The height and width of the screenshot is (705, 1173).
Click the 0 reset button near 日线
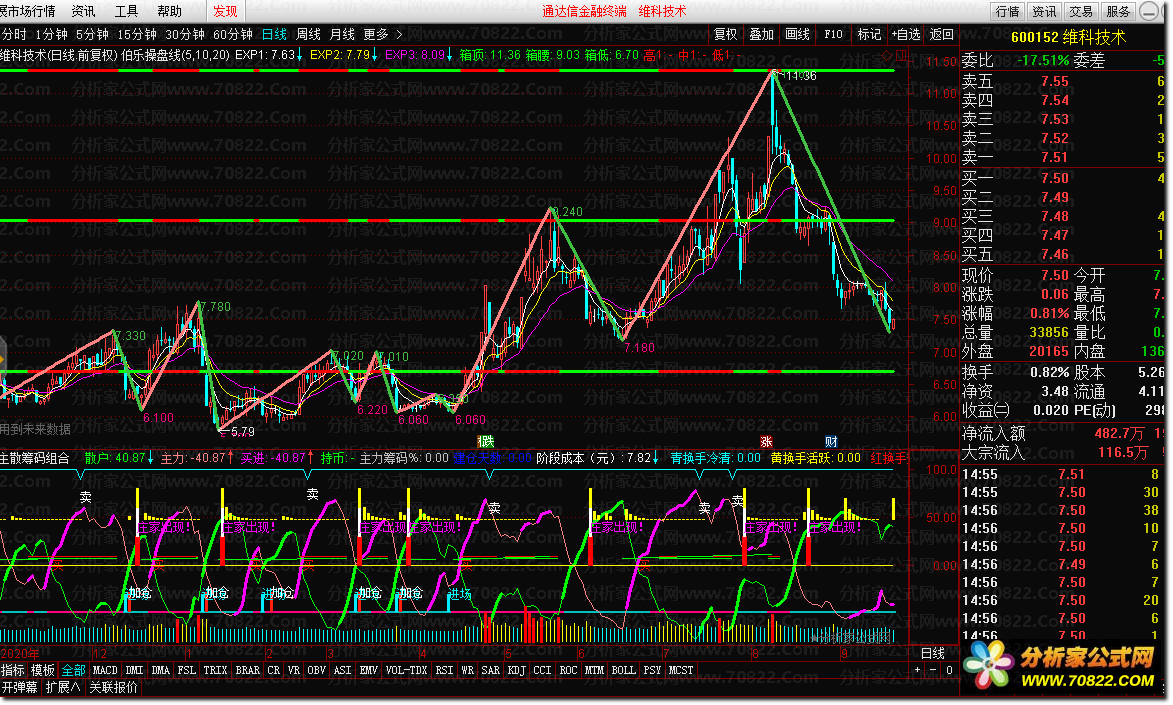point(949,670)
